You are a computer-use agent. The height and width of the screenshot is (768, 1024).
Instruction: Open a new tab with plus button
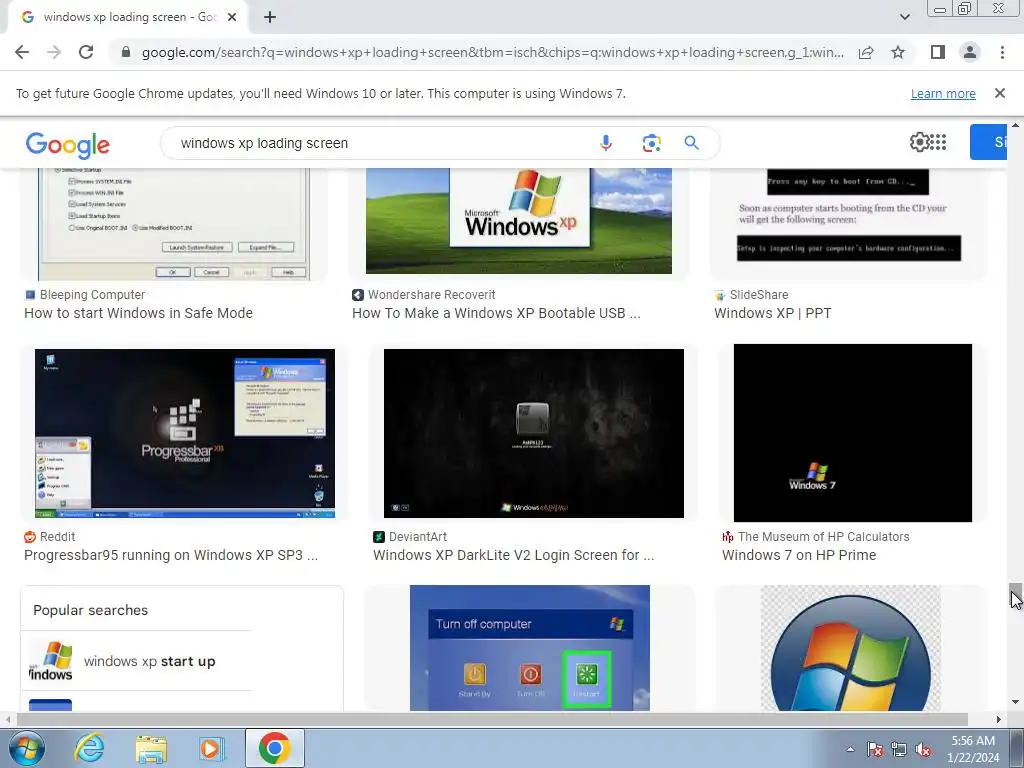[270, 18]
